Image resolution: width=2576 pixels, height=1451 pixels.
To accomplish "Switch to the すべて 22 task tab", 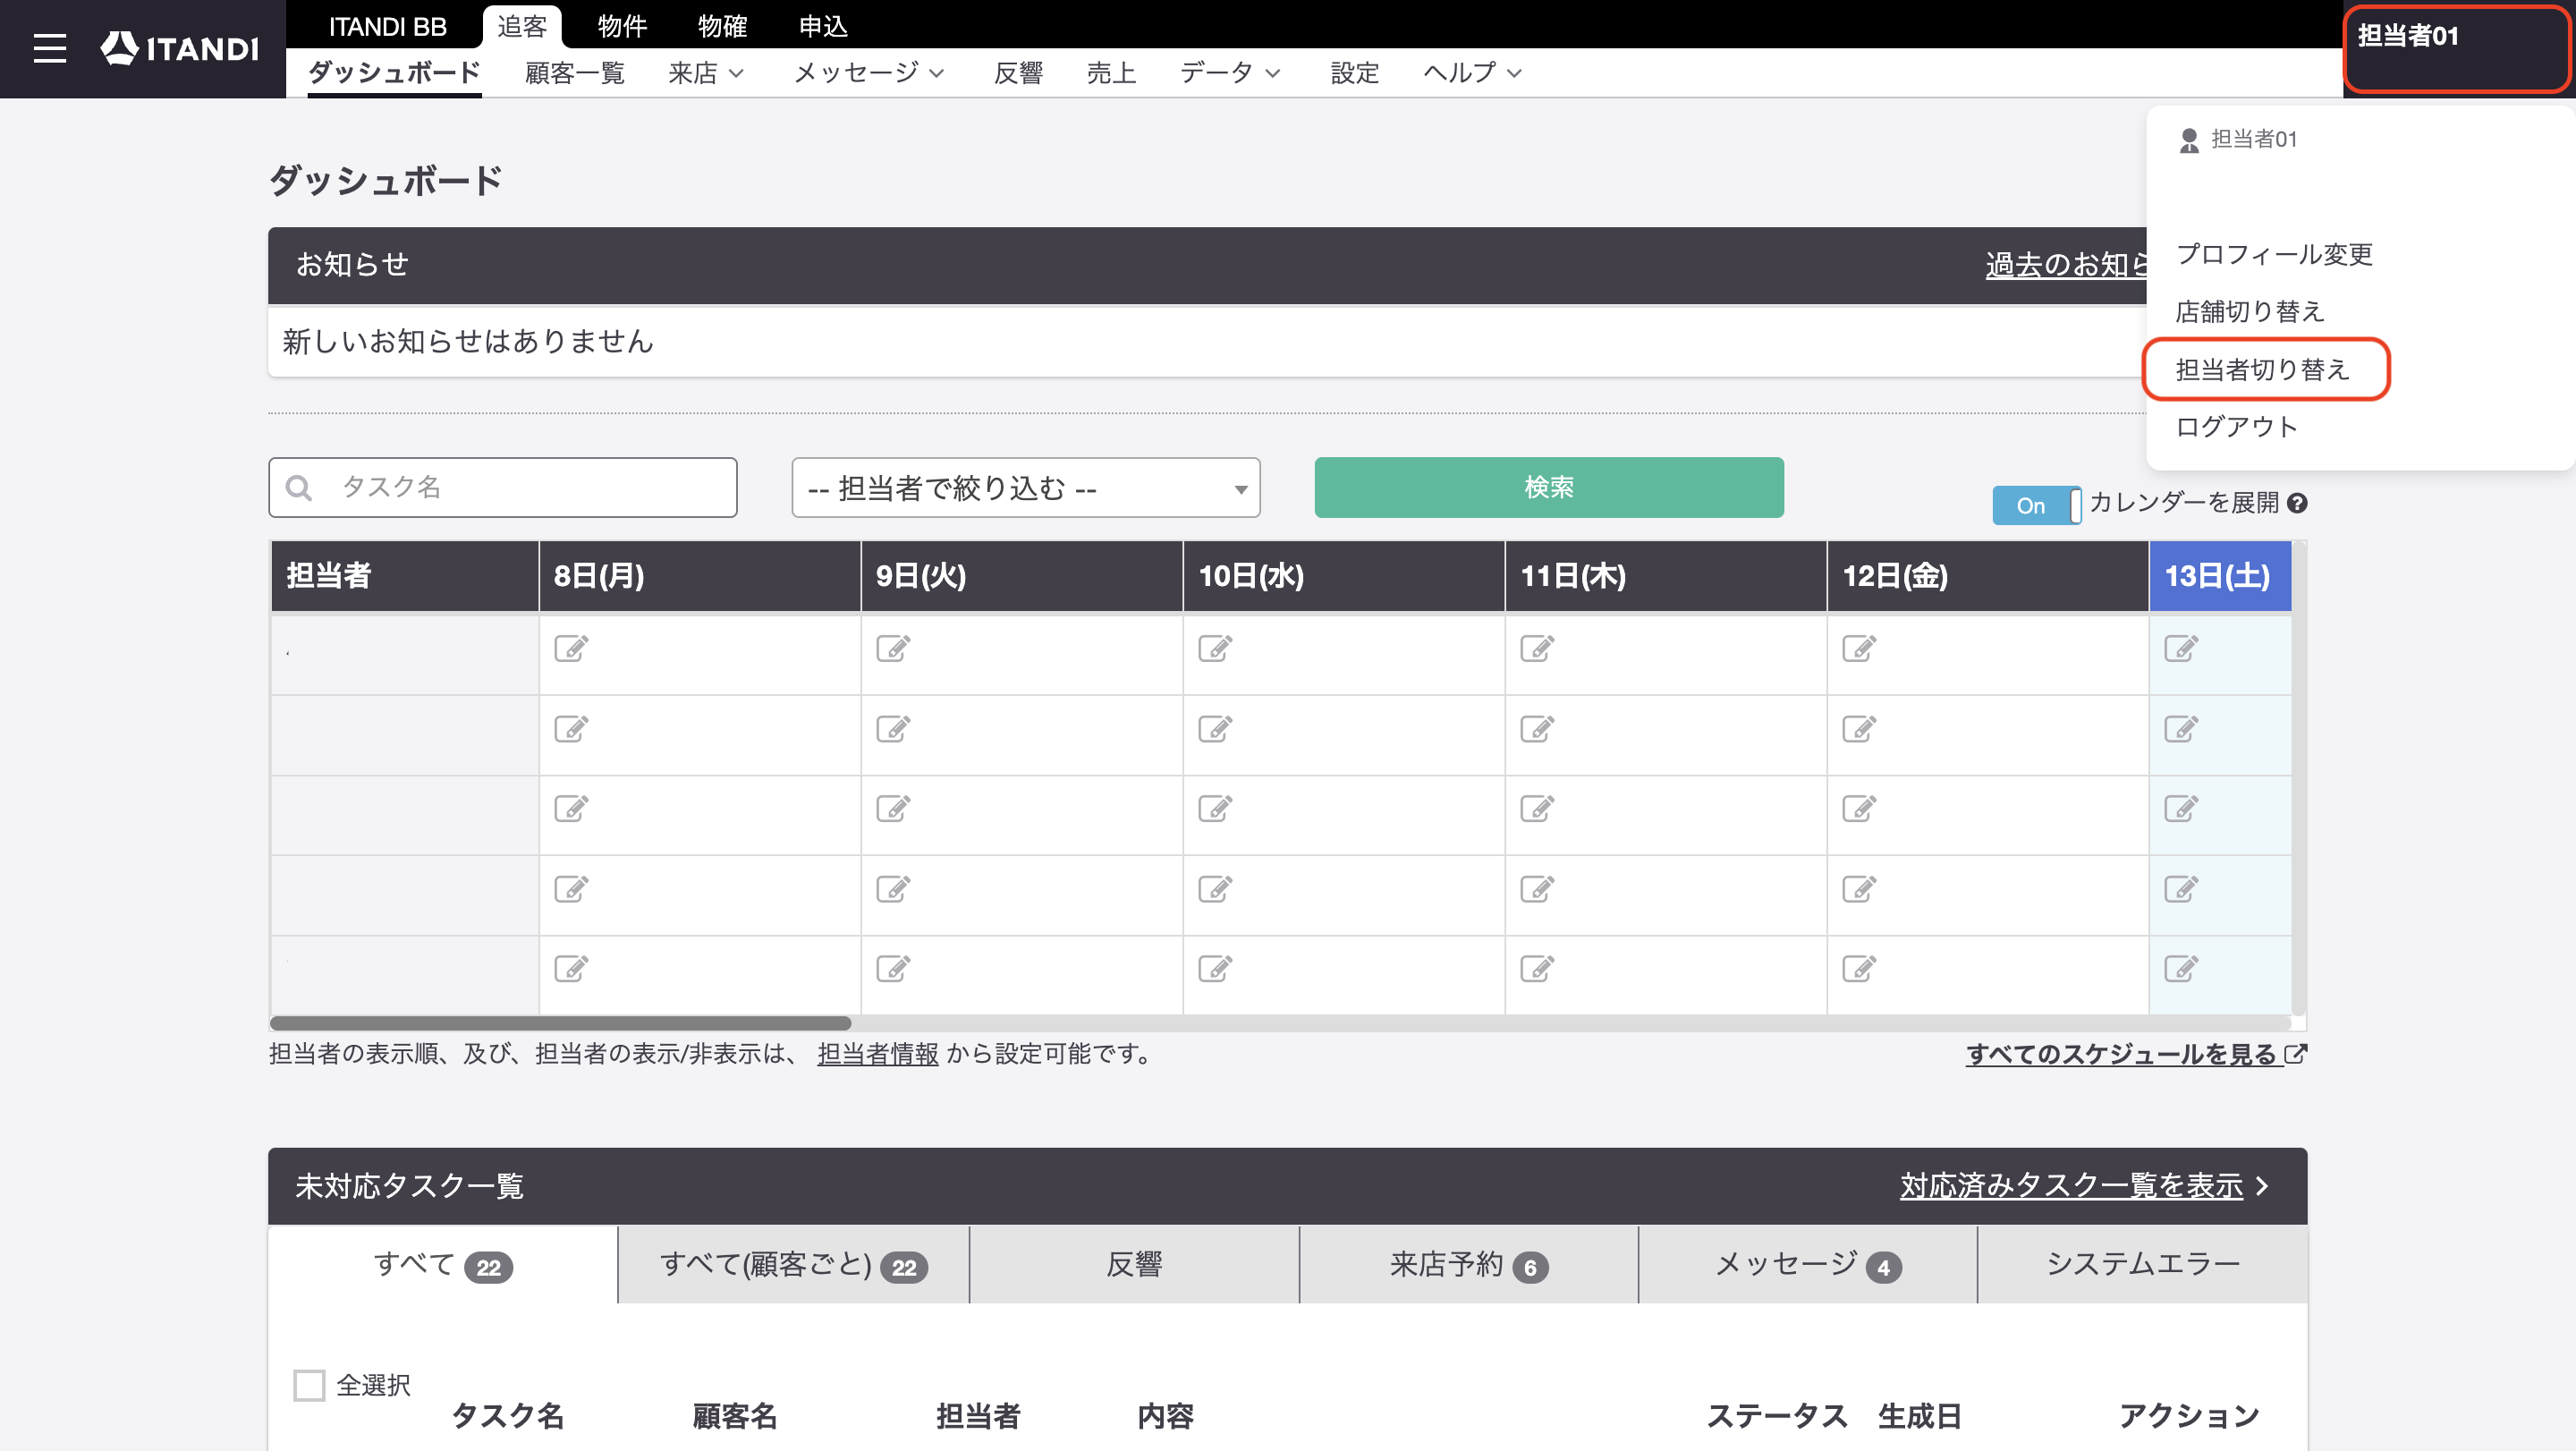I will point(443,1265).
